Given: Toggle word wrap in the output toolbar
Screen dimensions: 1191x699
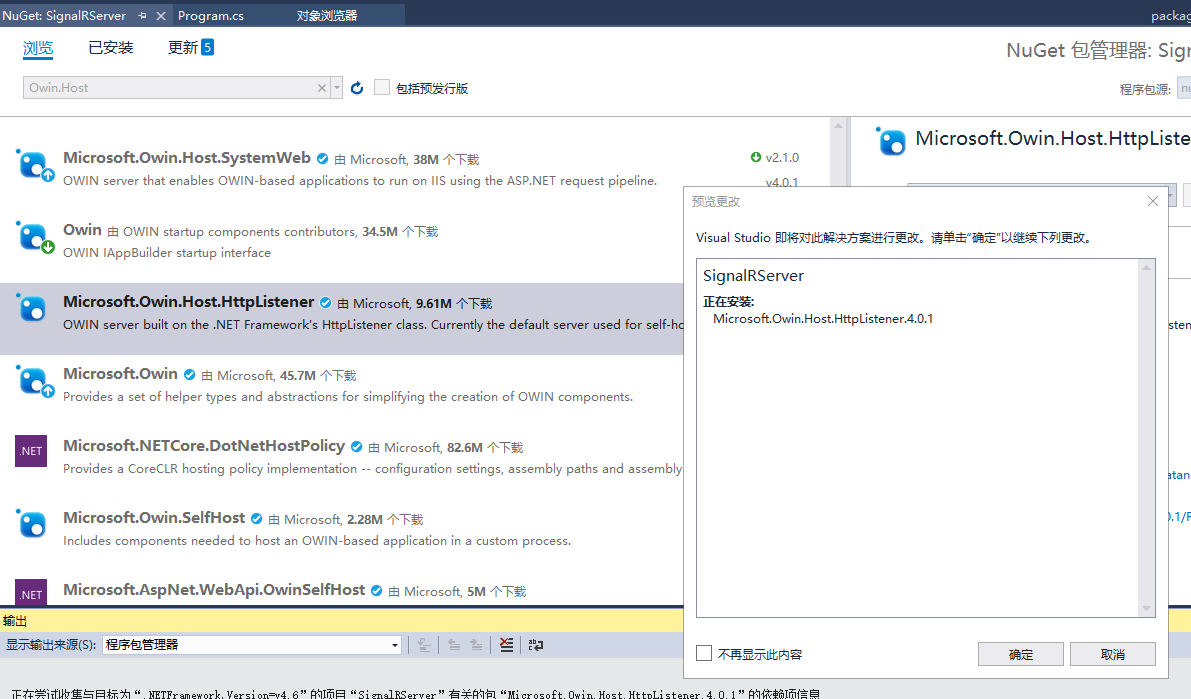Looking at the screenshot, I should point(535,645).
